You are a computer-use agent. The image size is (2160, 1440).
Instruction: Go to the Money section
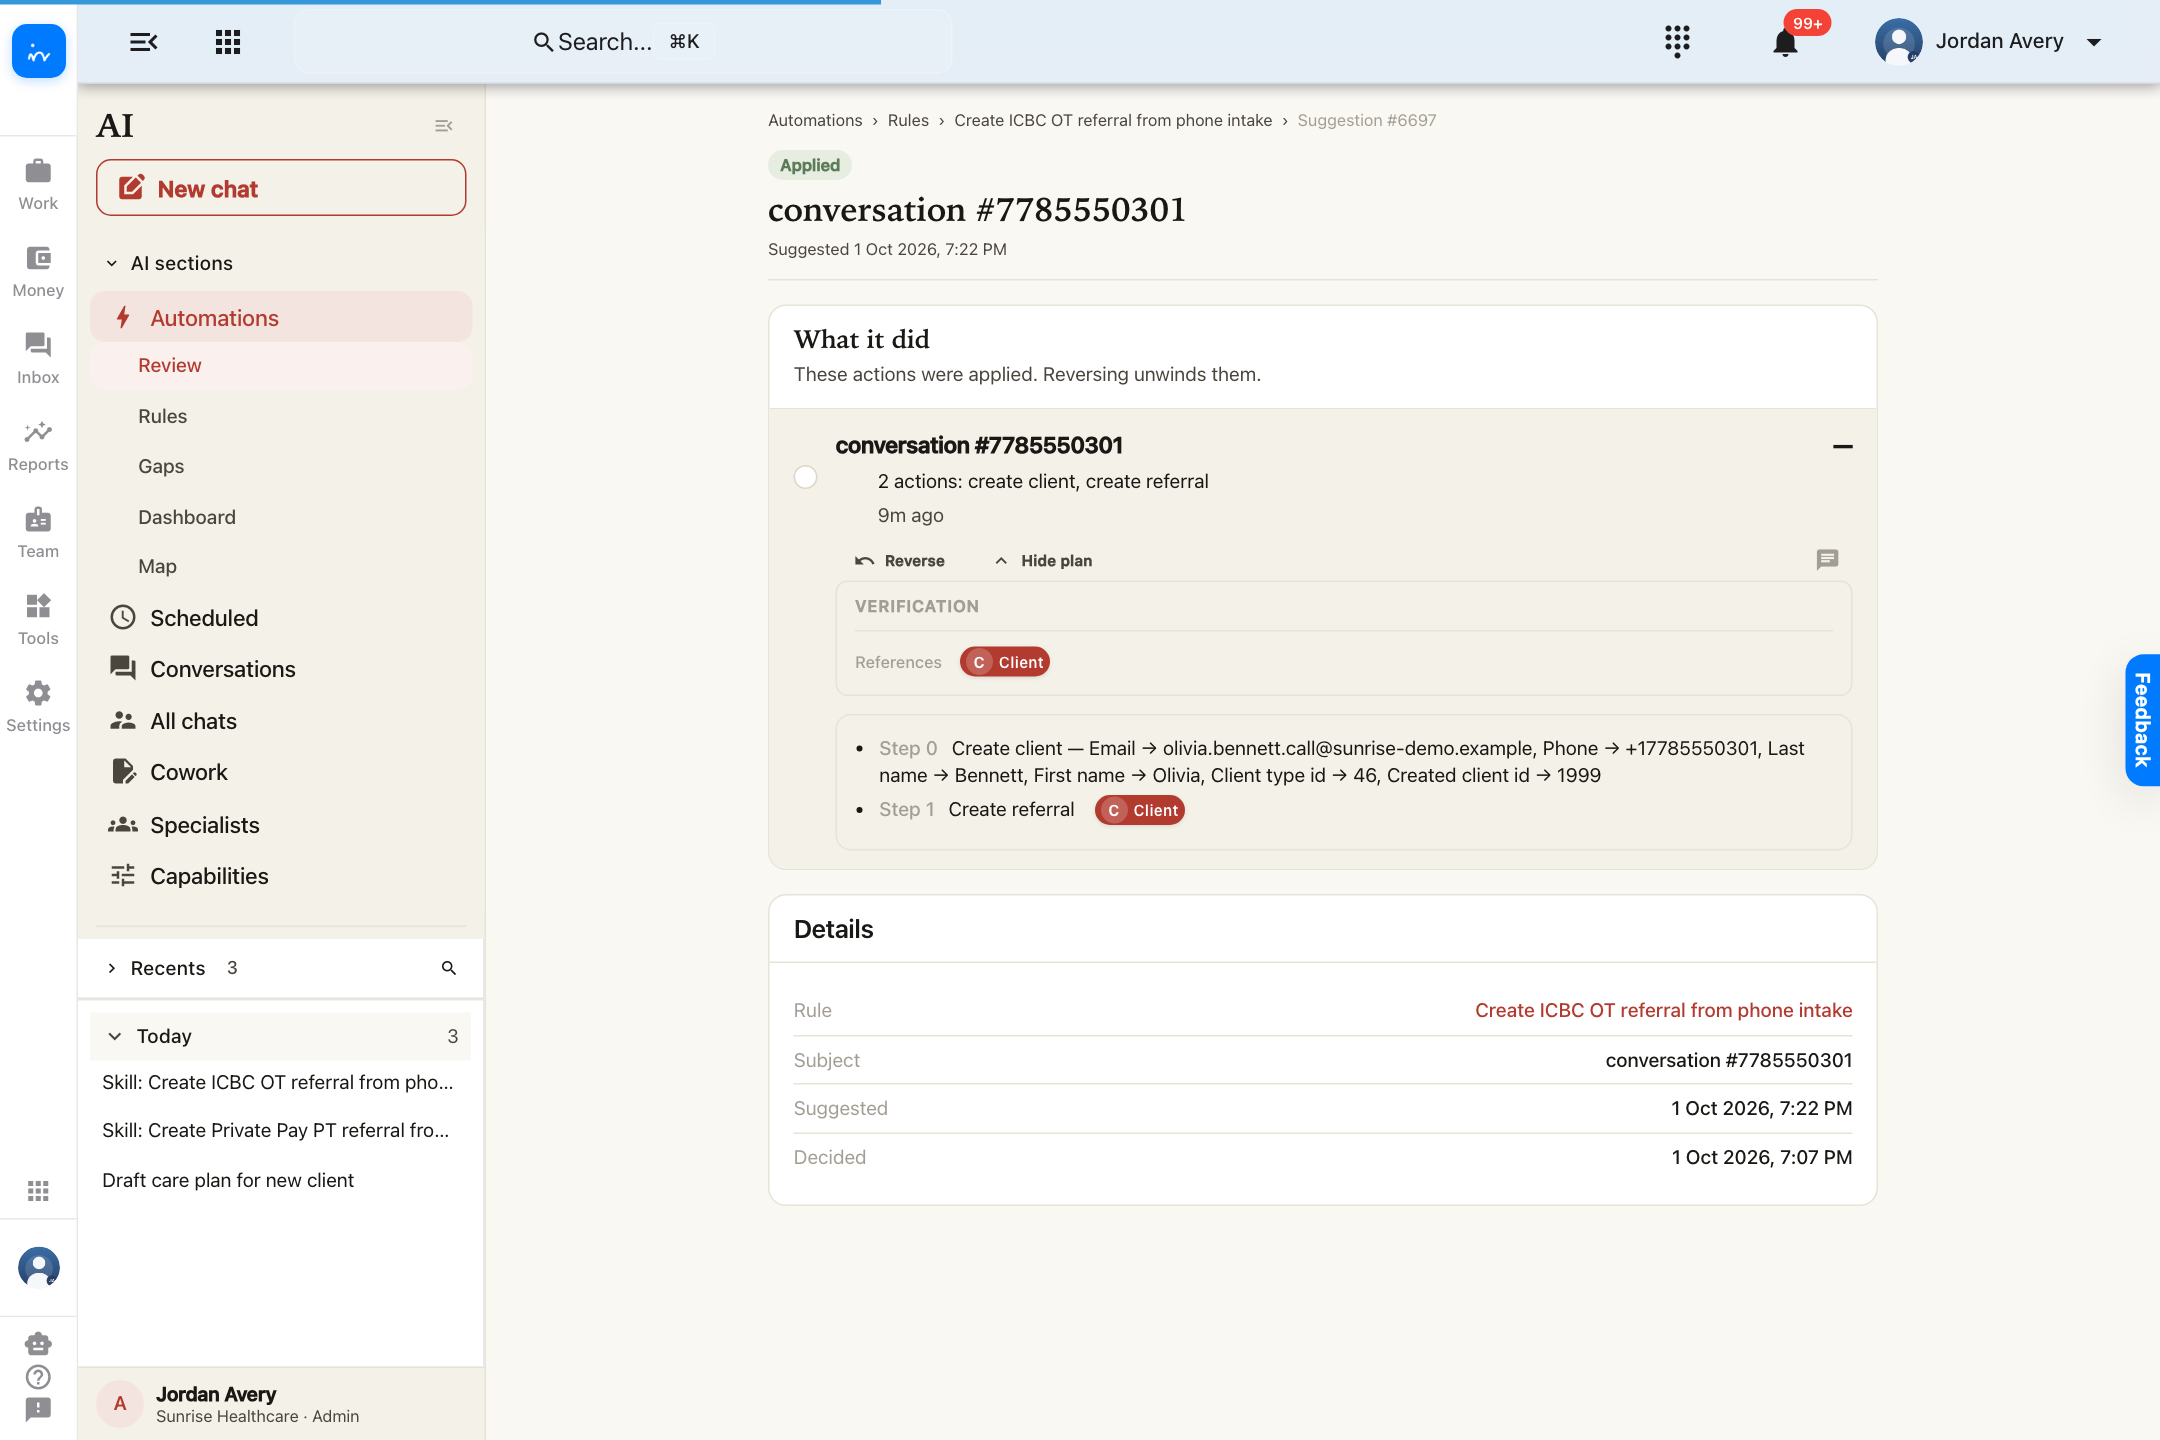pos(38,272)
